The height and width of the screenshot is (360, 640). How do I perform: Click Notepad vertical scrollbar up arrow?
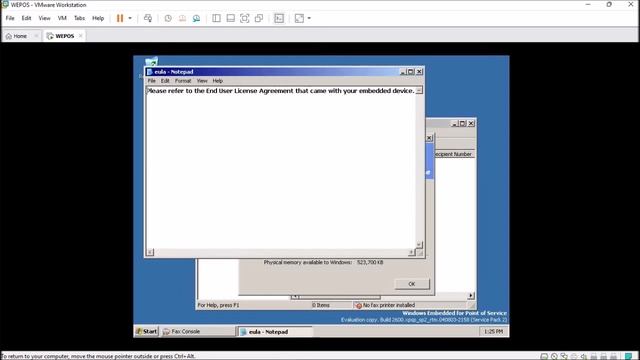[x=419, y=90]
